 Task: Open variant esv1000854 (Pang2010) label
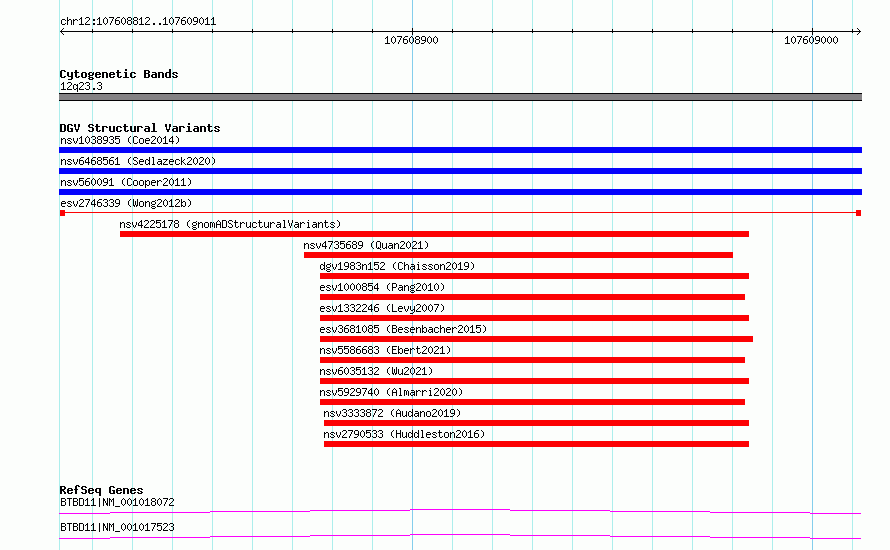tap(382, 287)
